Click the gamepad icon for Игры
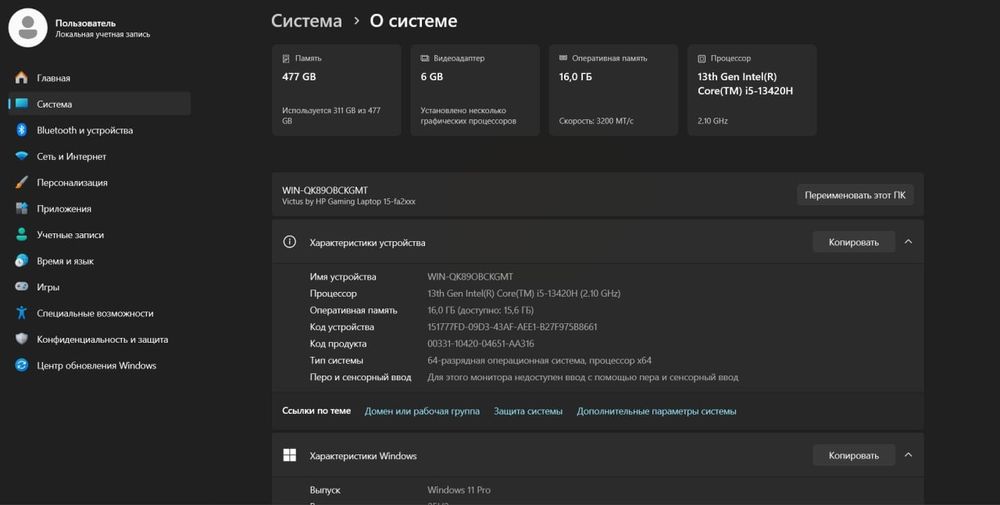Screen dimensions: 1000x505 (22, 287)
